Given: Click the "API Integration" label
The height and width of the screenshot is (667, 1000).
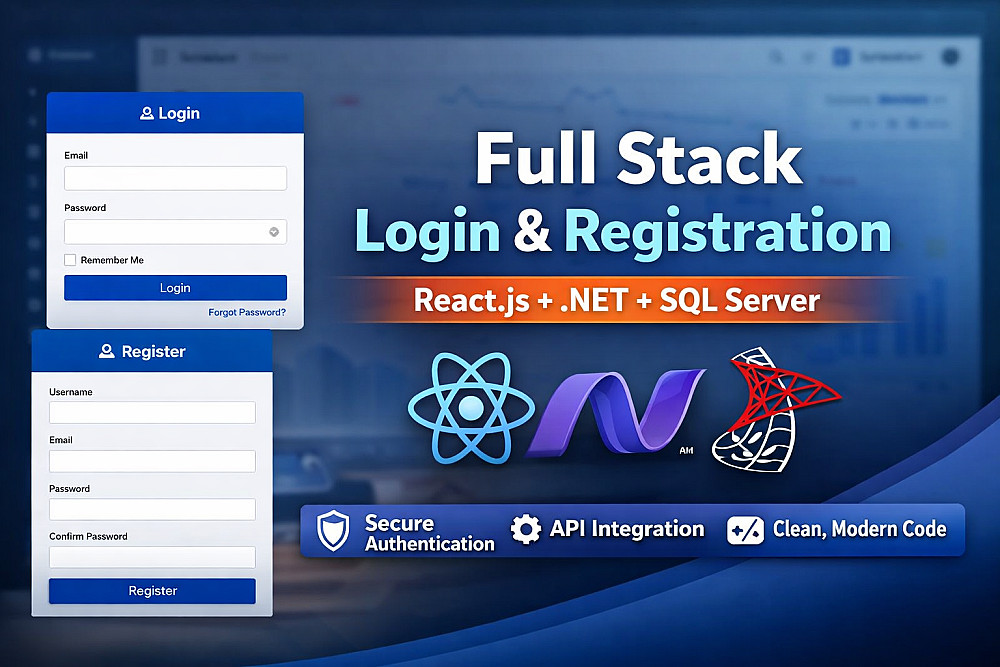Looking at the screenshot, I should click(x=627, y=529).
